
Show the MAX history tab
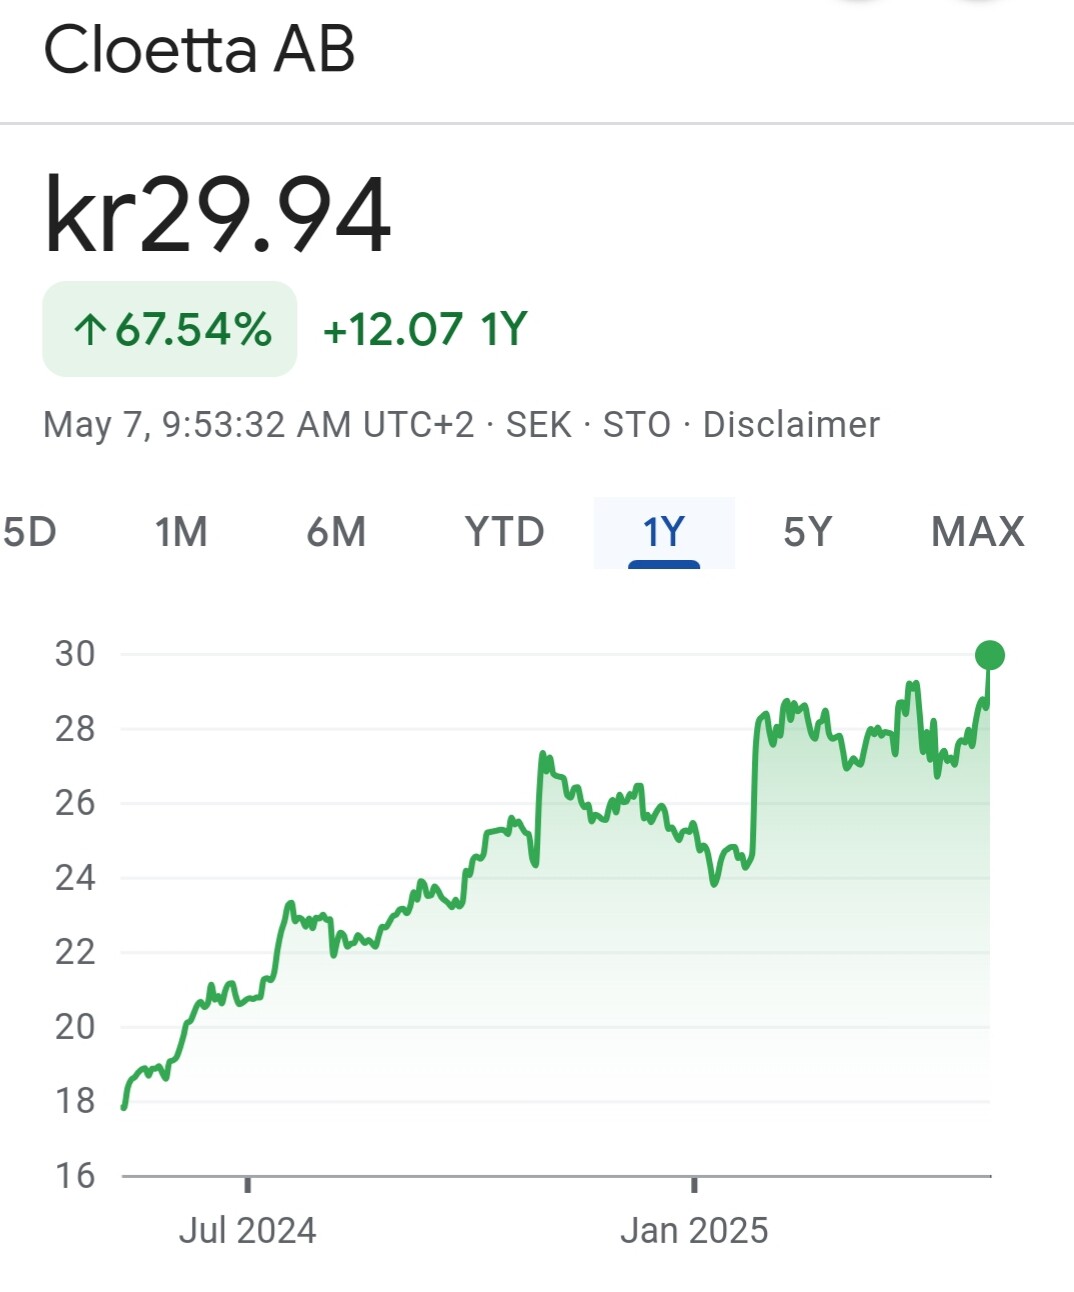[978, 532]
